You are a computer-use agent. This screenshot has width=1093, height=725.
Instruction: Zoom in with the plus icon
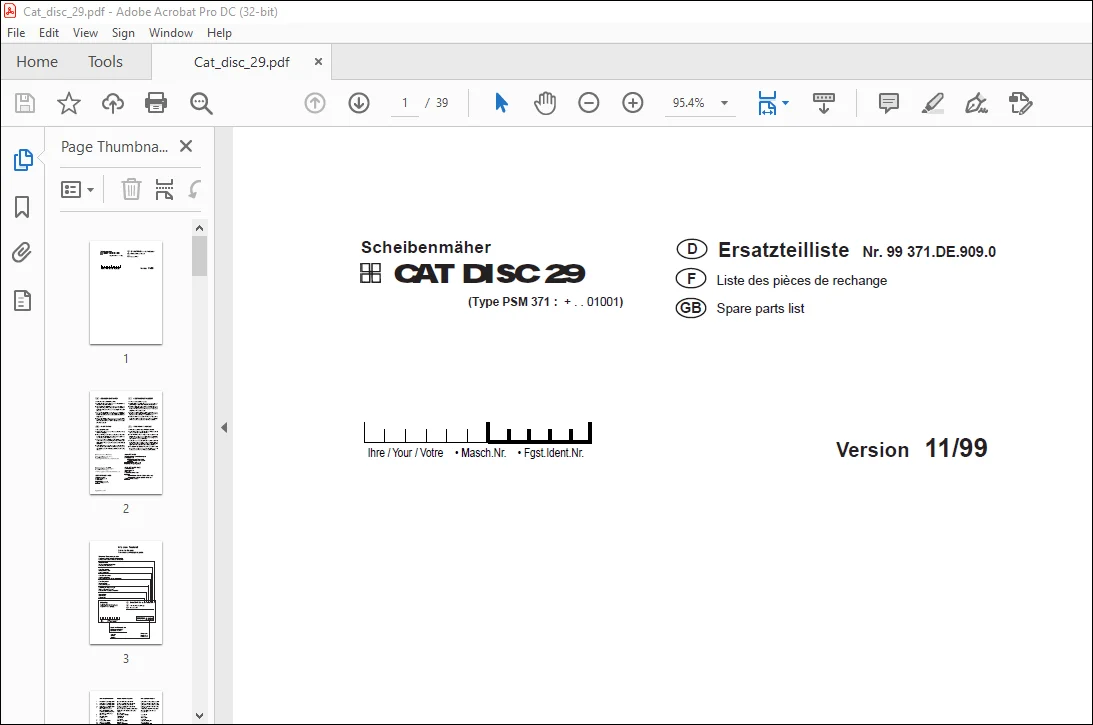(632, 103)
